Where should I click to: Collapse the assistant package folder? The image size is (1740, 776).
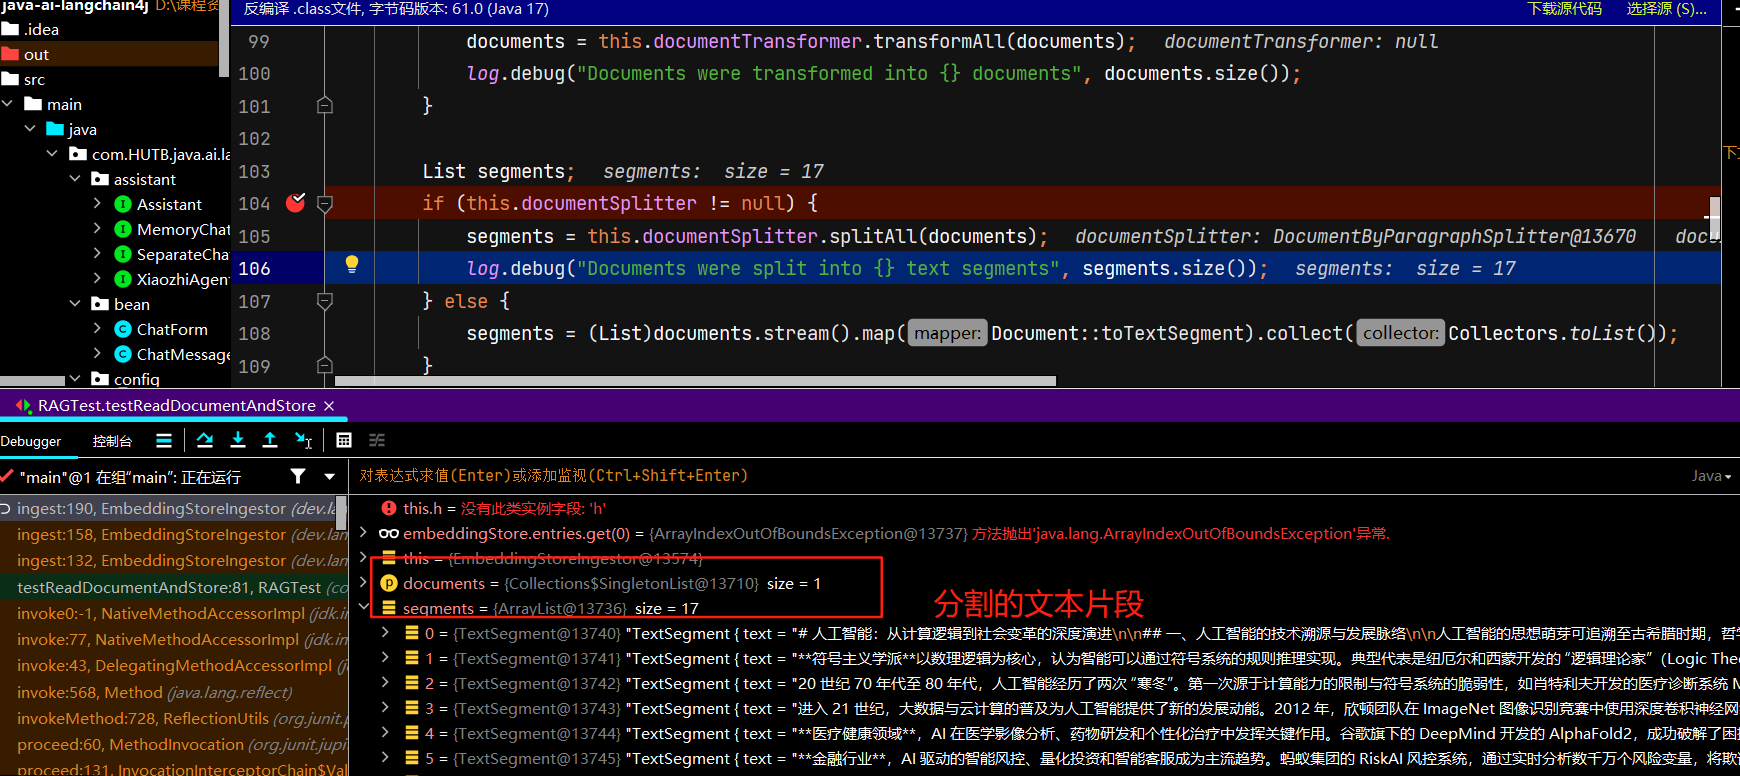(75, 179)
